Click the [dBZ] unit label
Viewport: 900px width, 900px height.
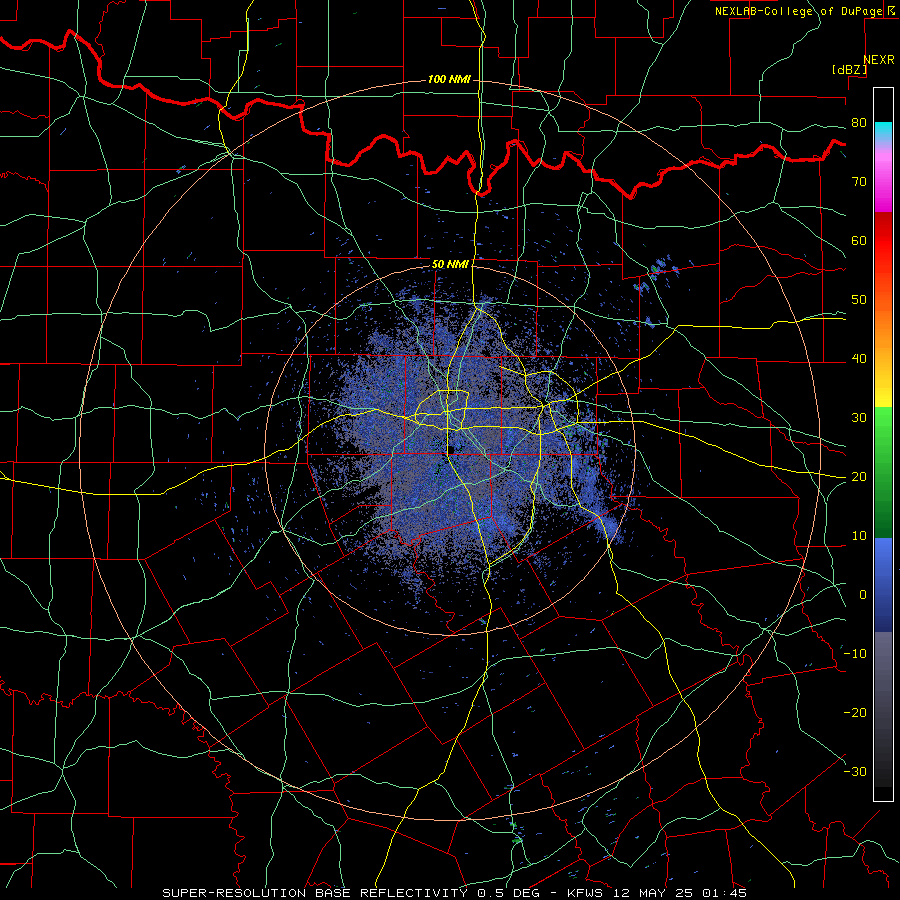click(849, 70)
